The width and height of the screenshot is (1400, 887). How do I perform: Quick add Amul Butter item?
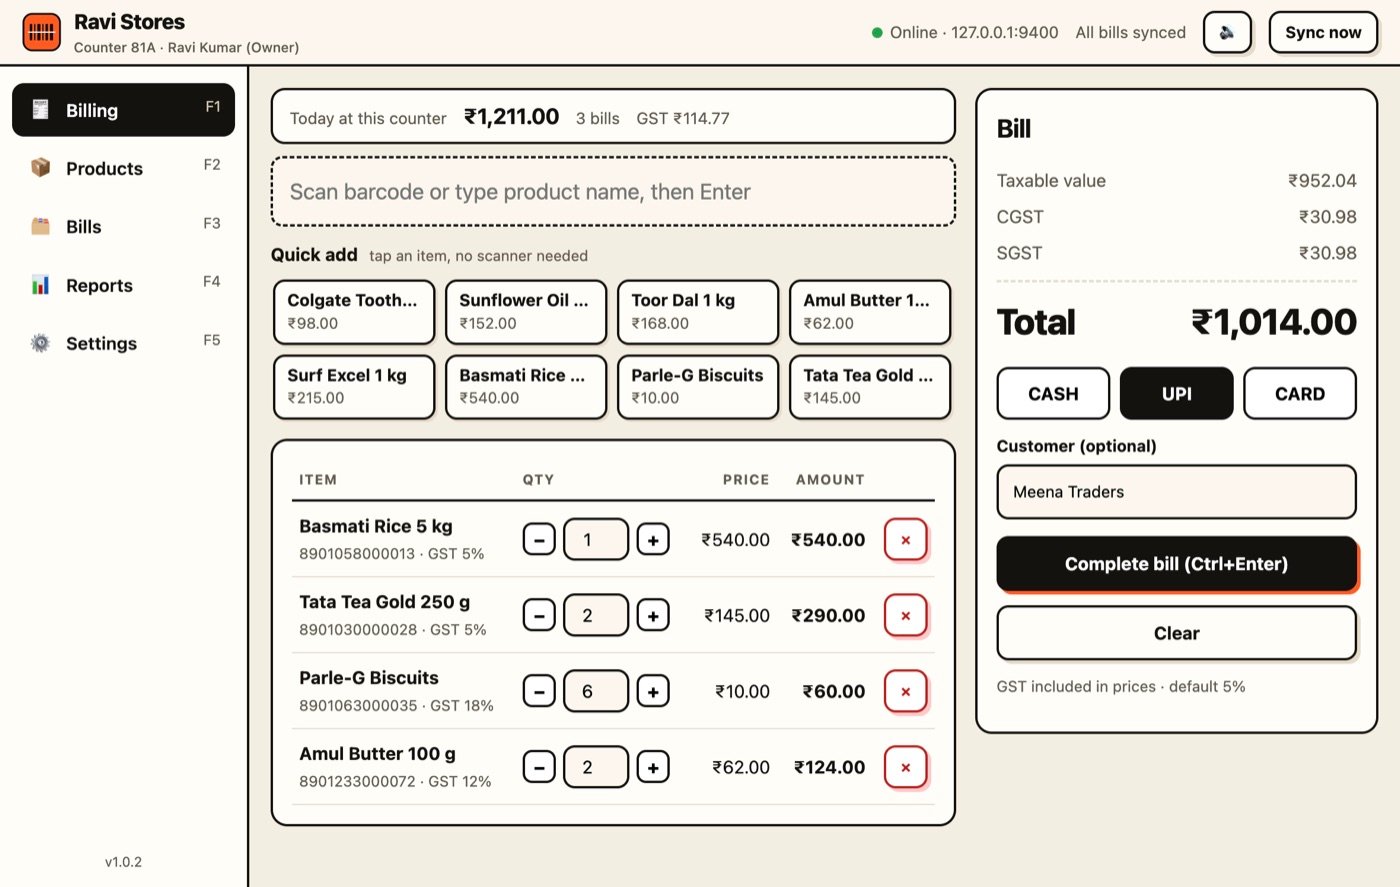coord(870,311)
